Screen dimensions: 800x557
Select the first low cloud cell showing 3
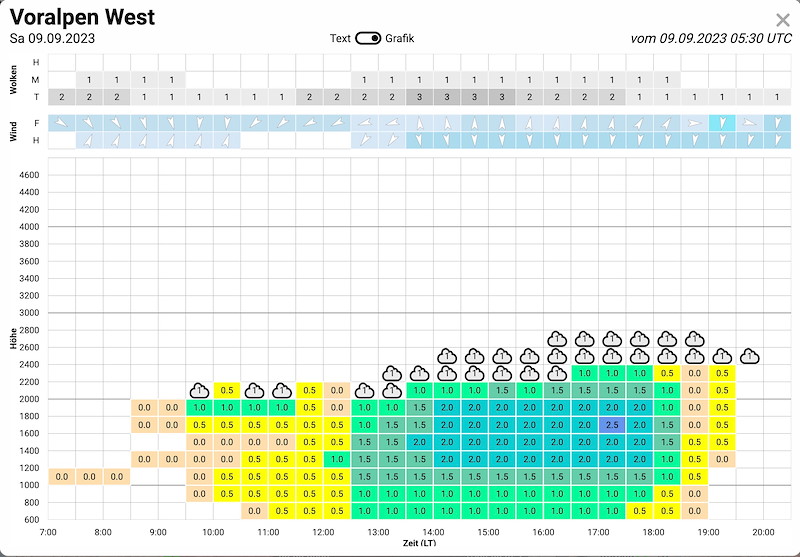pyautogui.click(x=419, y=97)
